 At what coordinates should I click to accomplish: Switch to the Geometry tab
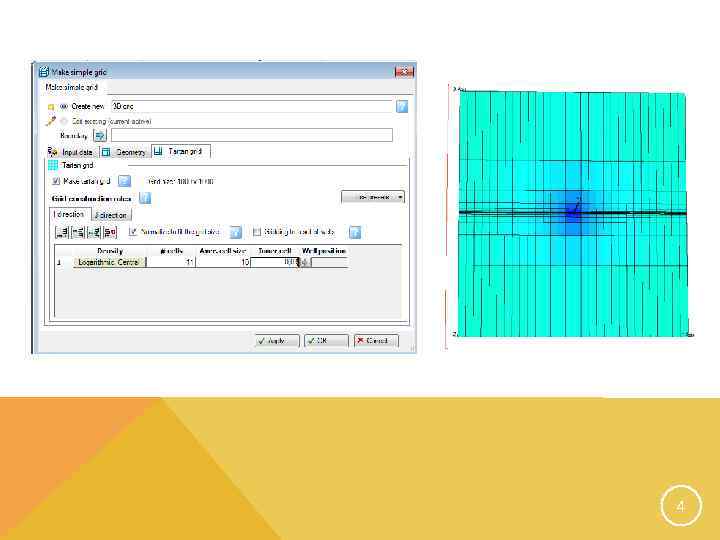coord(125,152)
